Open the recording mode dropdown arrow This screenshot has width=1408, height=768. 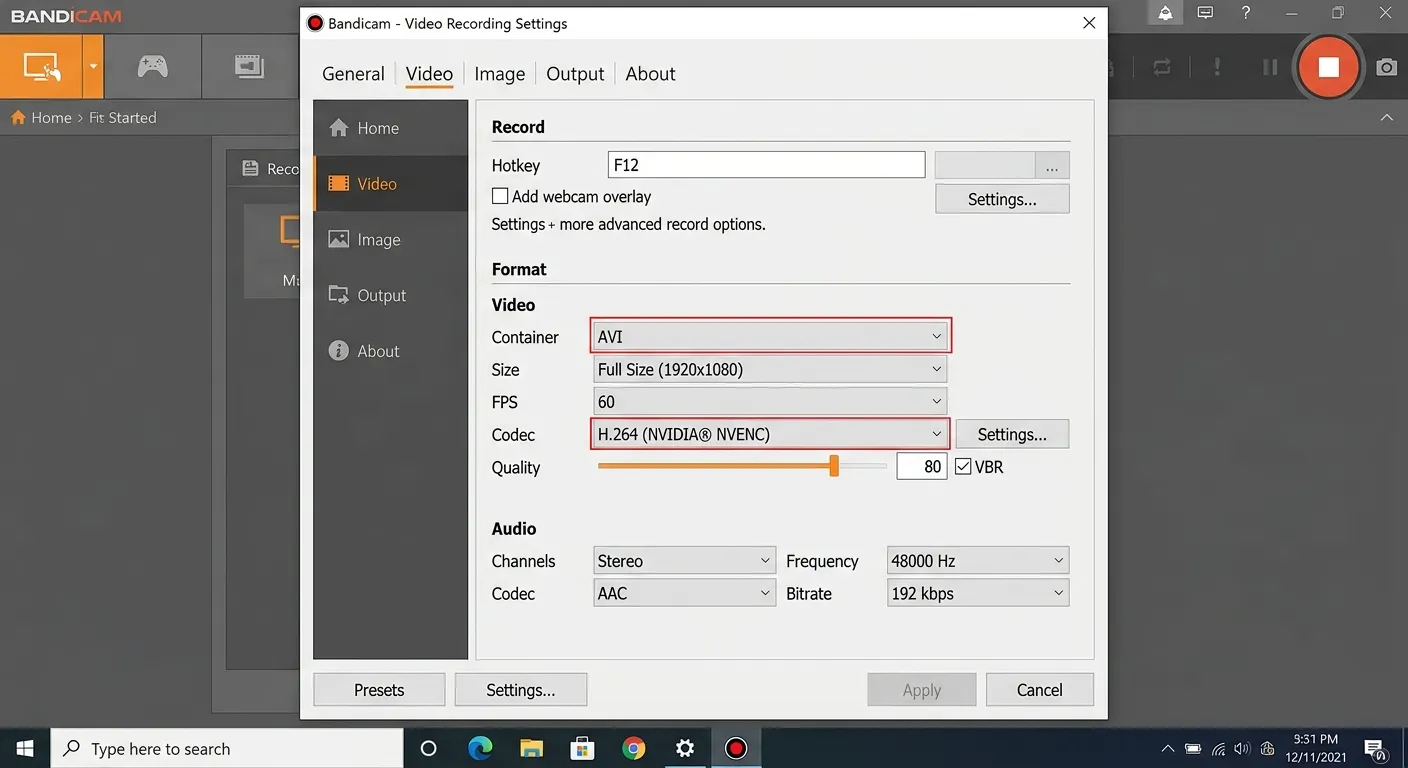click(93, 67)
